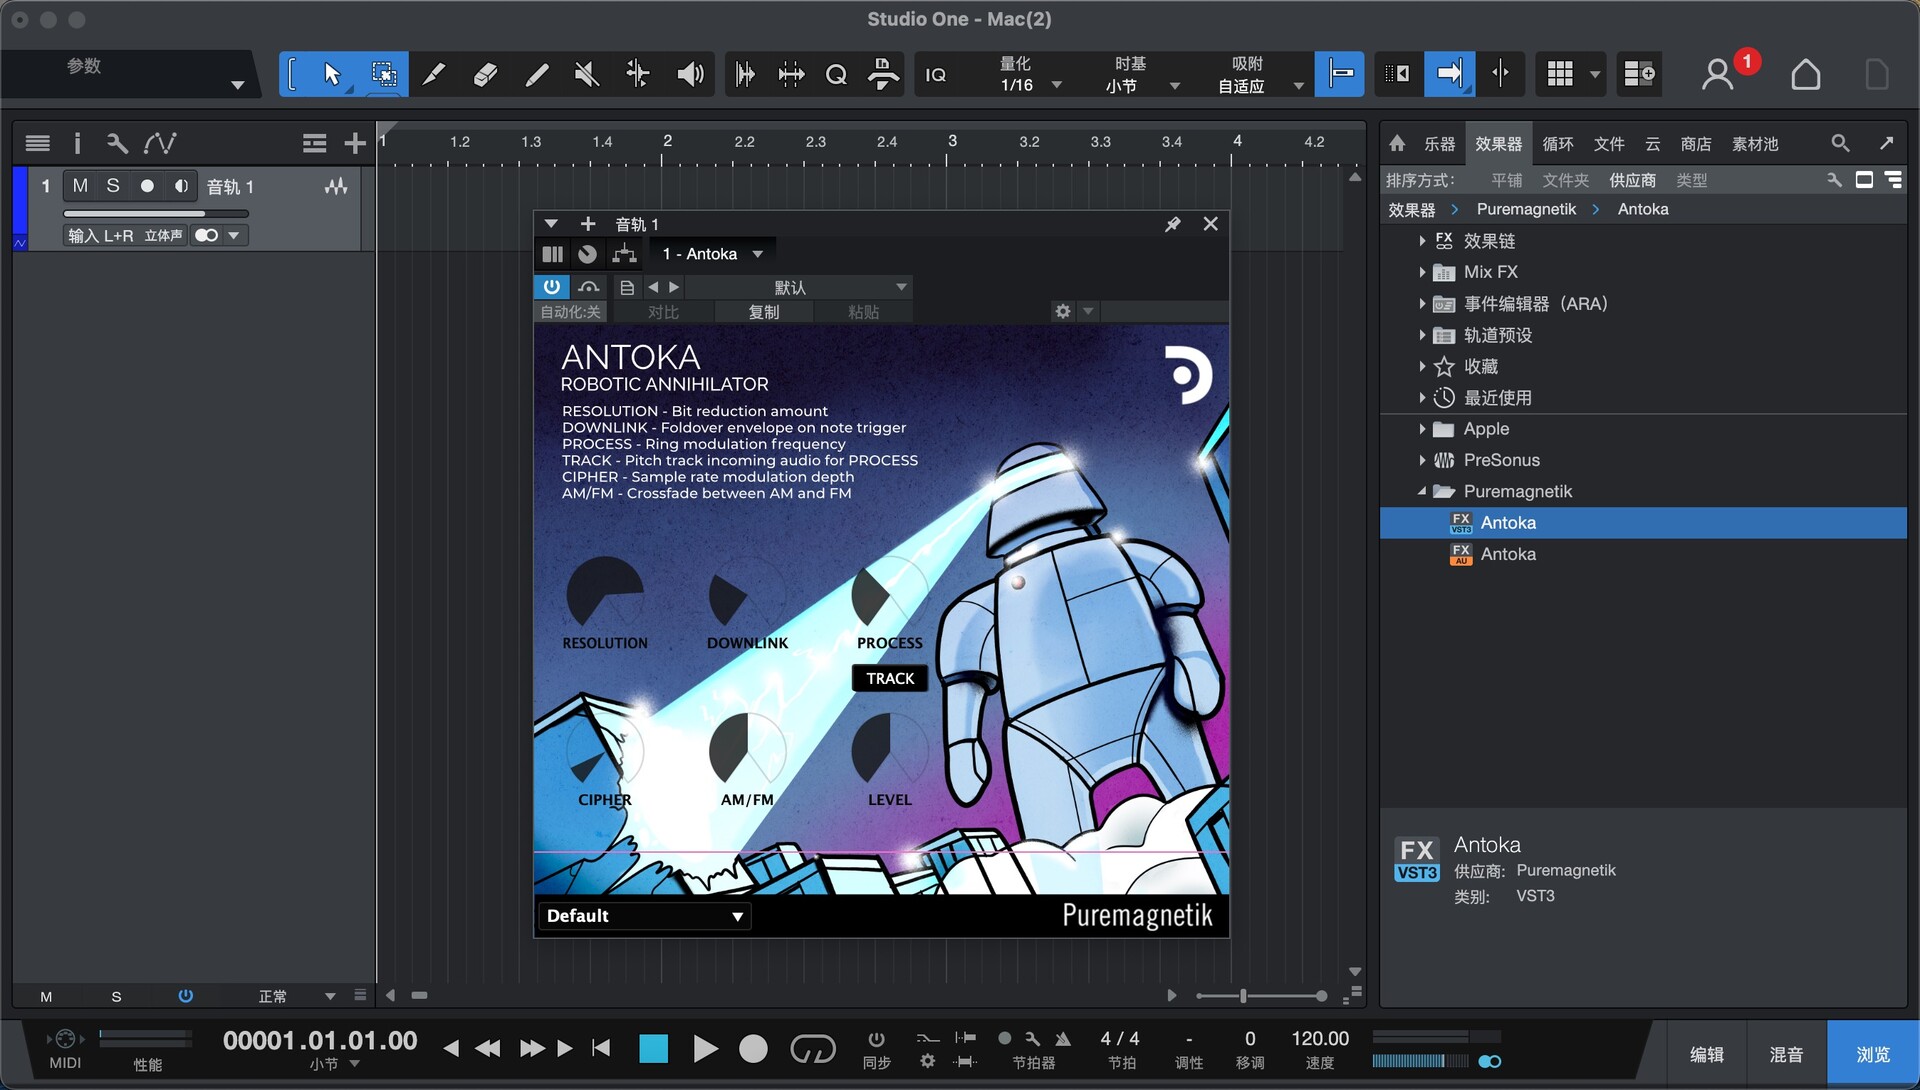Expand the PreSonus vendor folder

tap(1422, 460)
